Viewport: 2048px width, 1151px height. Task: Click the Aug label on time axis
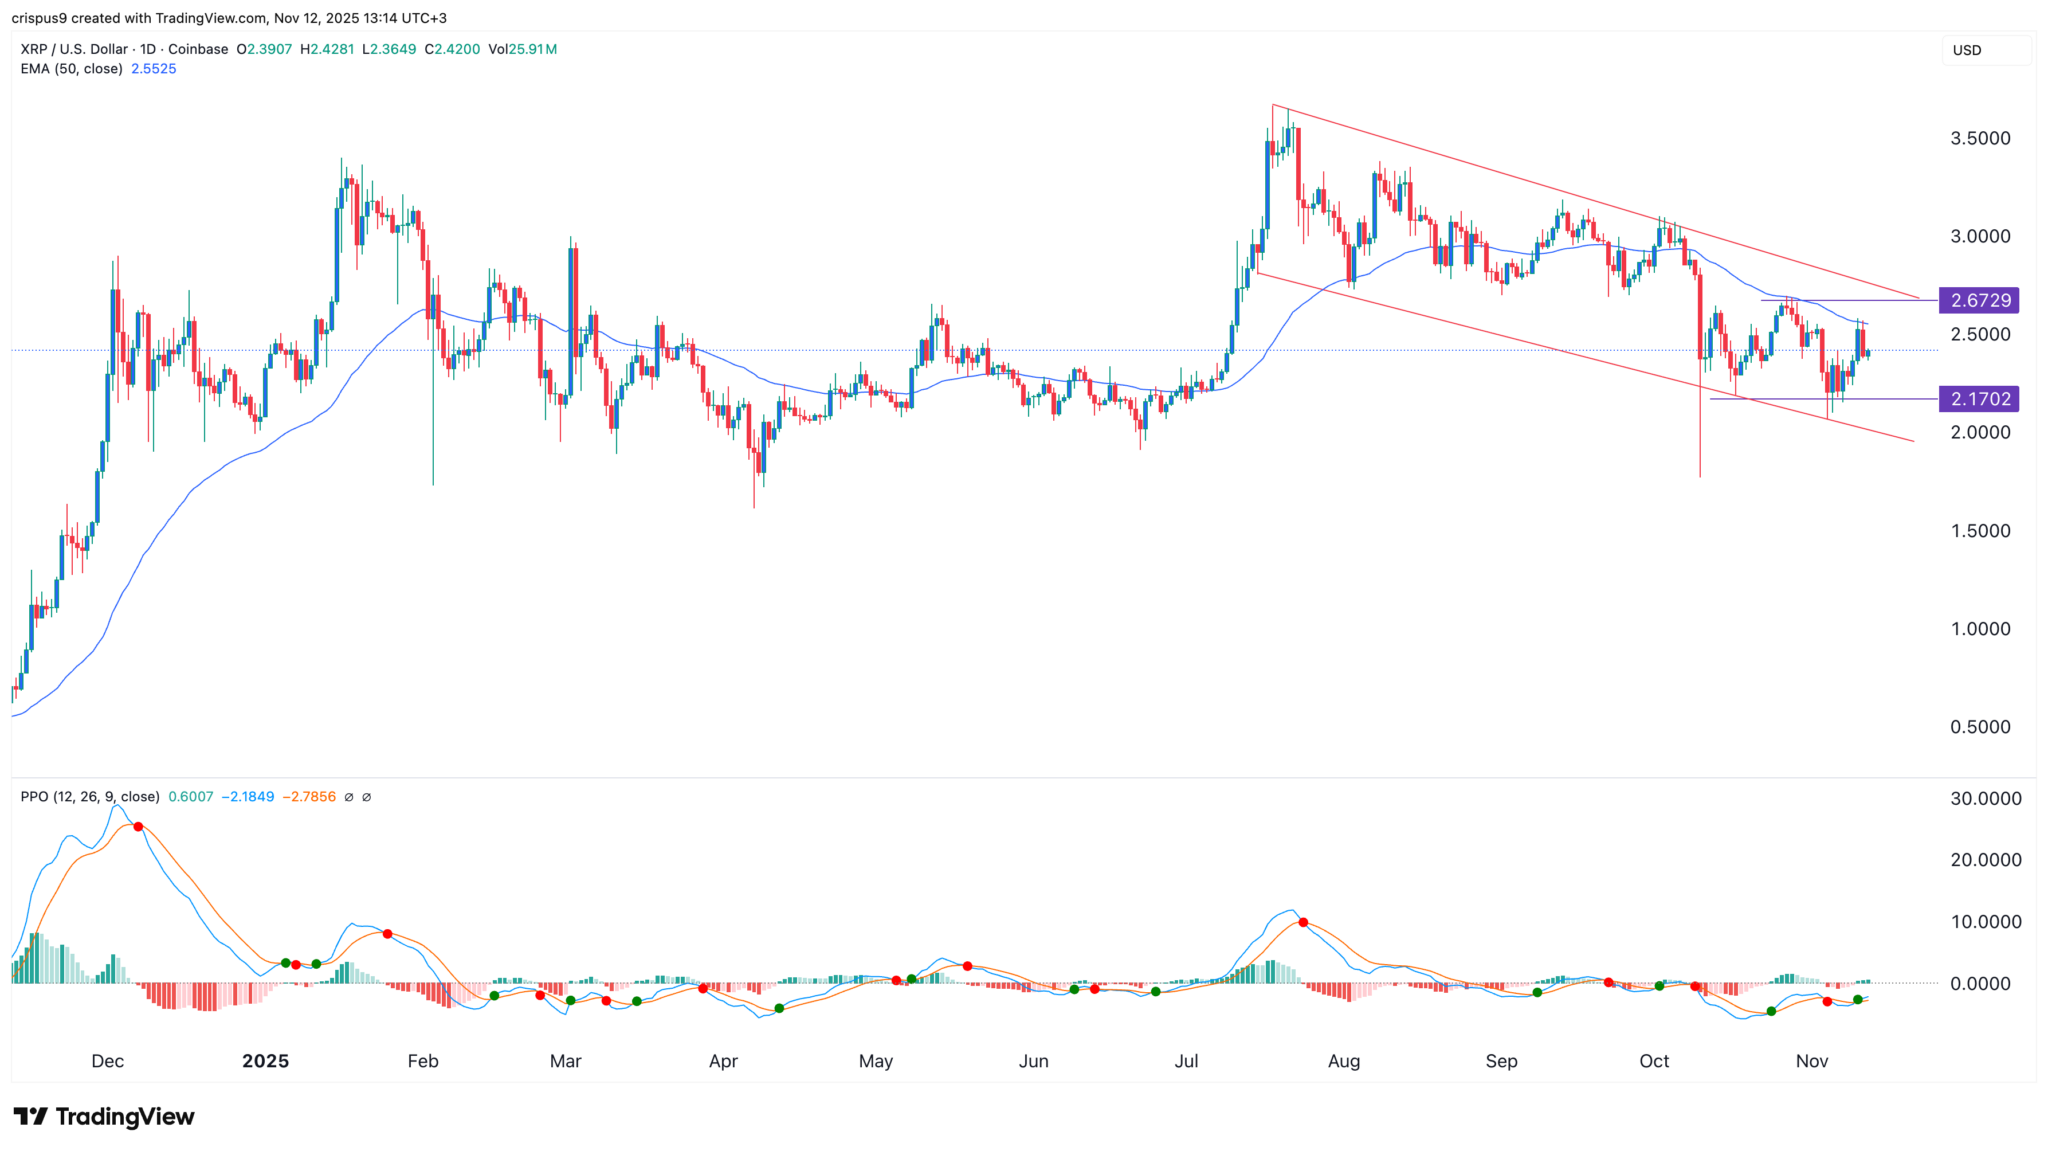(x=1343, y=1061)
